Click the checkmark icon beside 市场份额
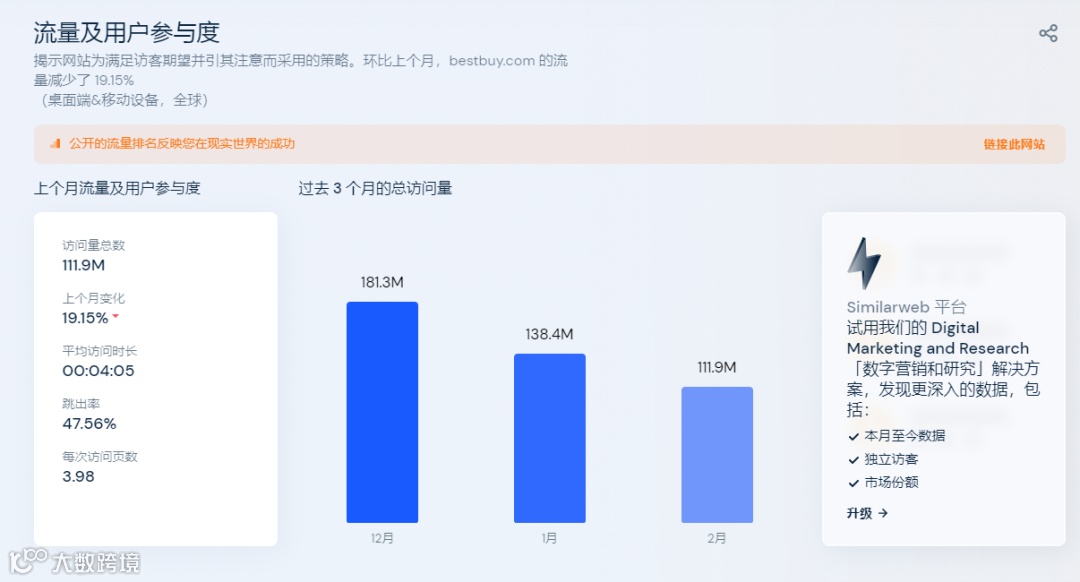This screenshot has height=582, width=1080. [855, 482]
